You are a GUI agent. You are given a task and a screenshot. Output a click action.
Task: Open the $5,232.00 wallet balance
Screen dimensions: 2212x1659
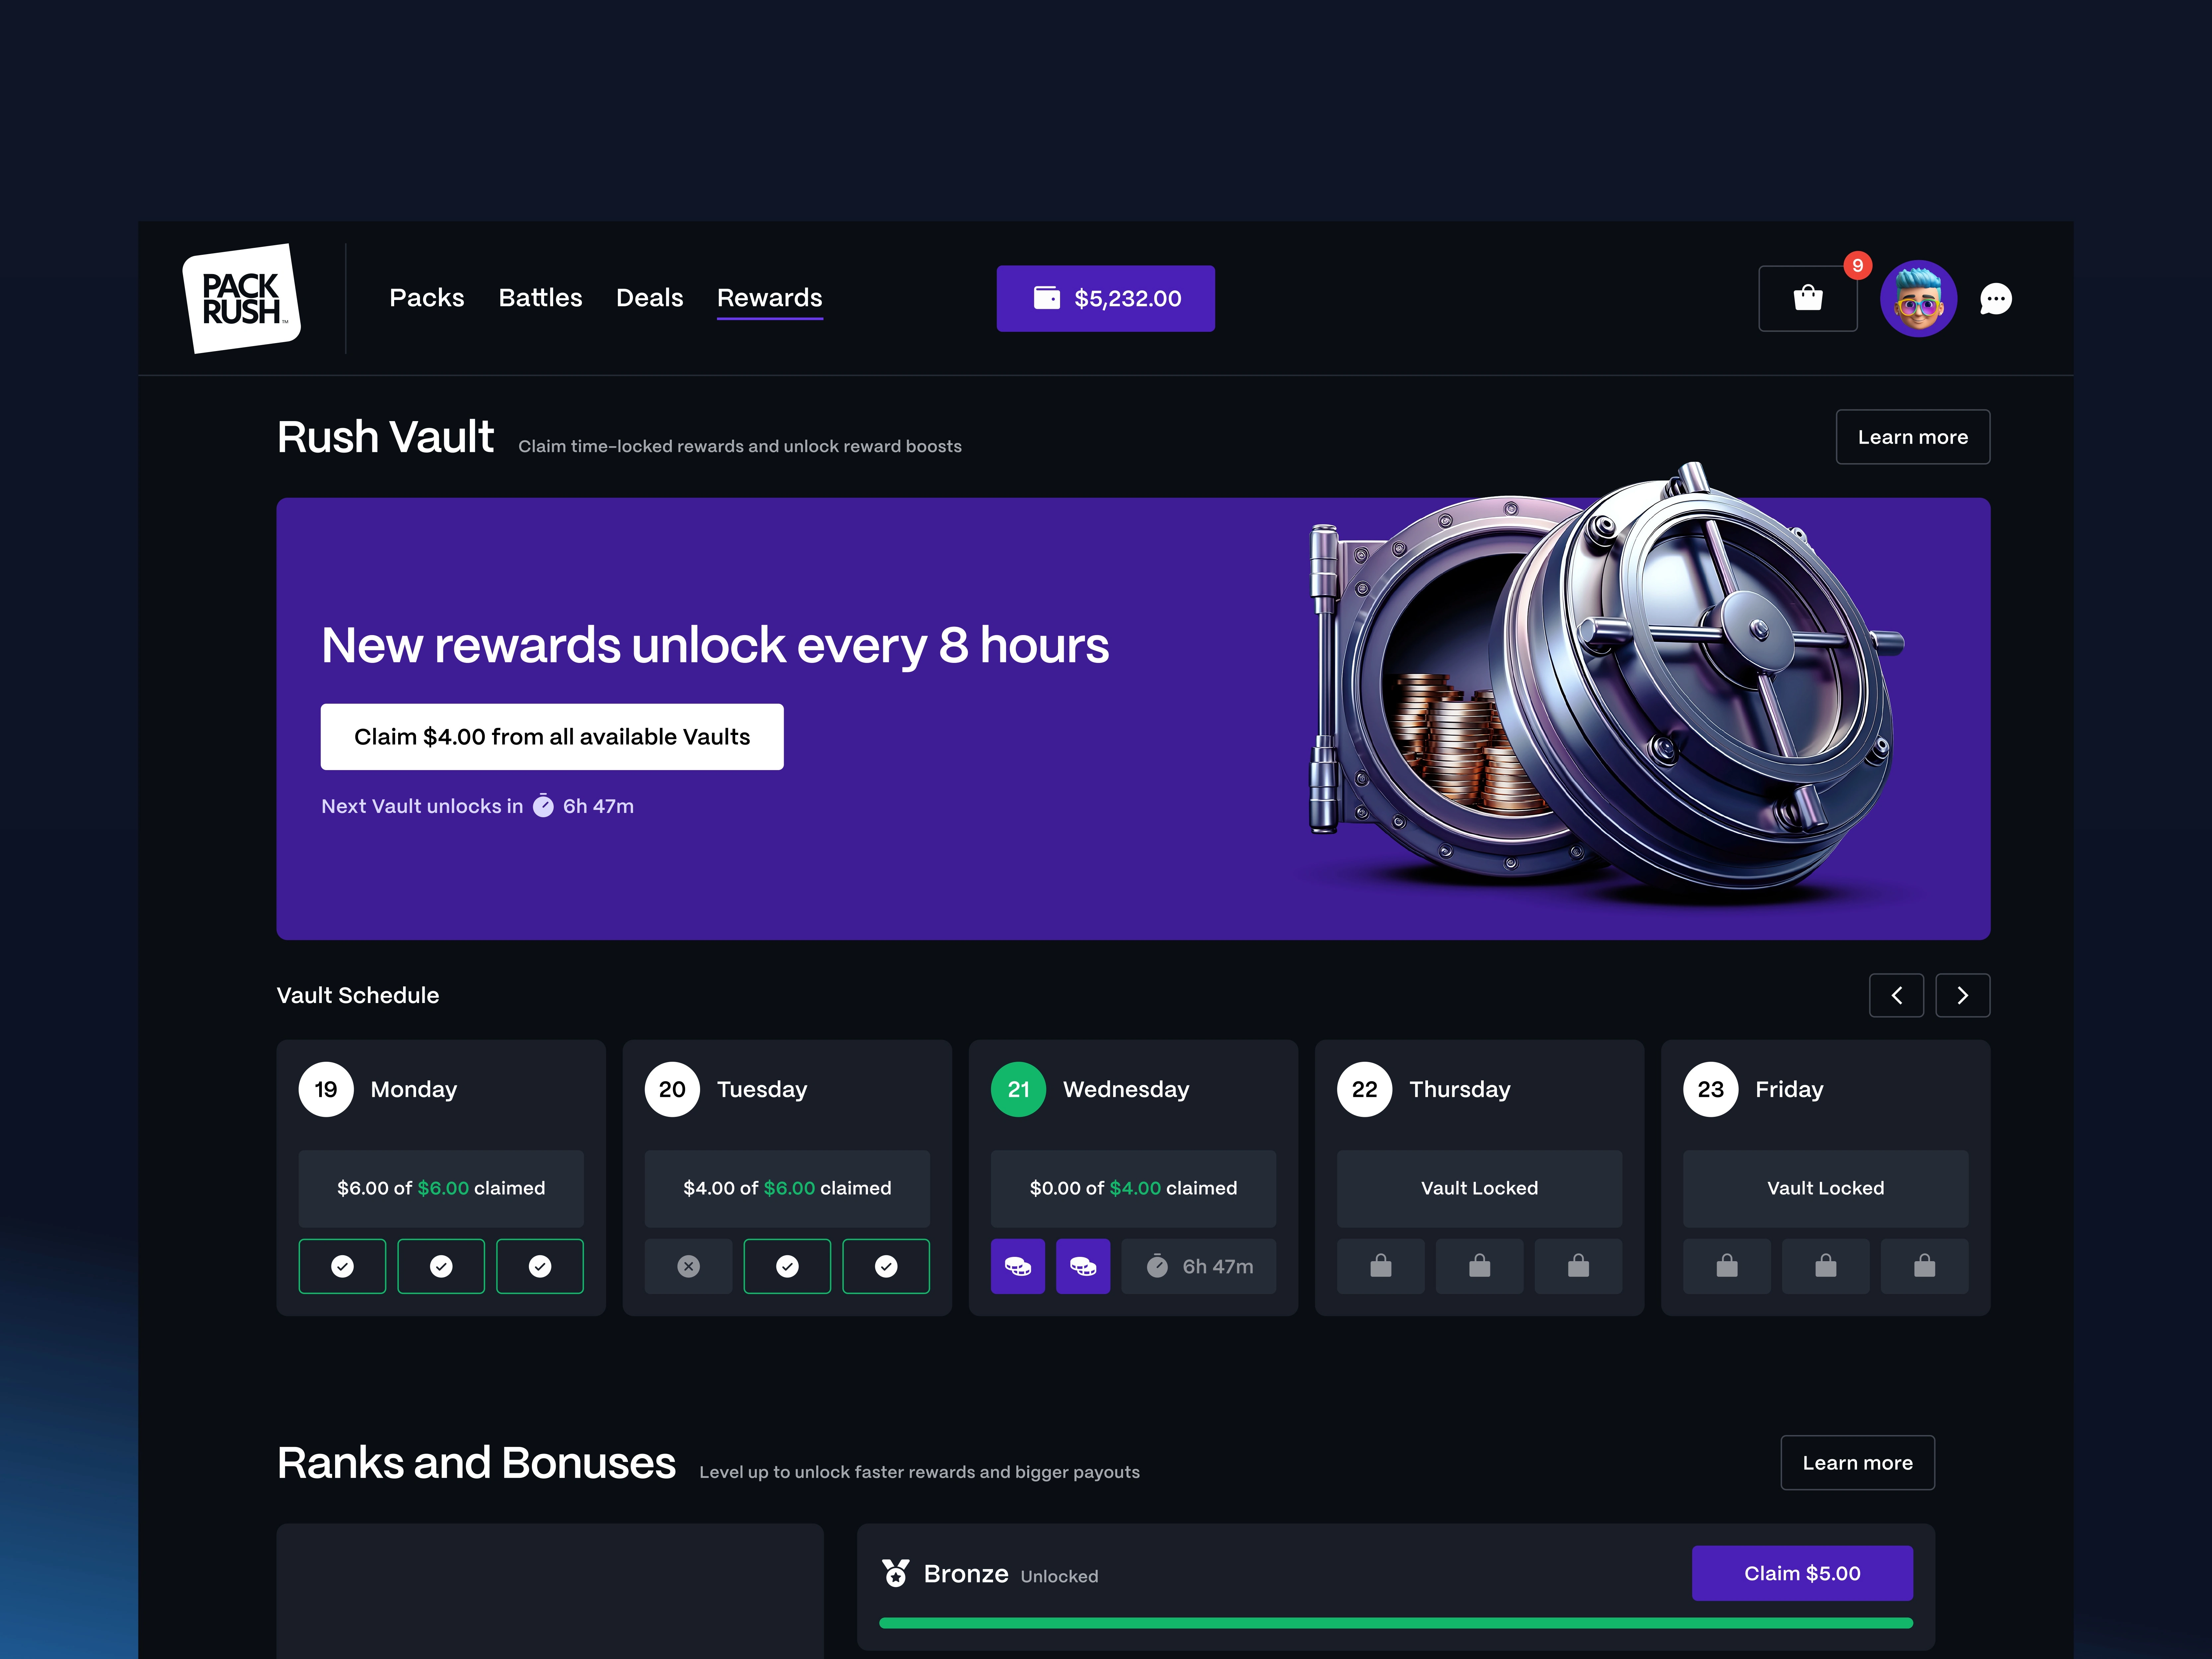1105,298
